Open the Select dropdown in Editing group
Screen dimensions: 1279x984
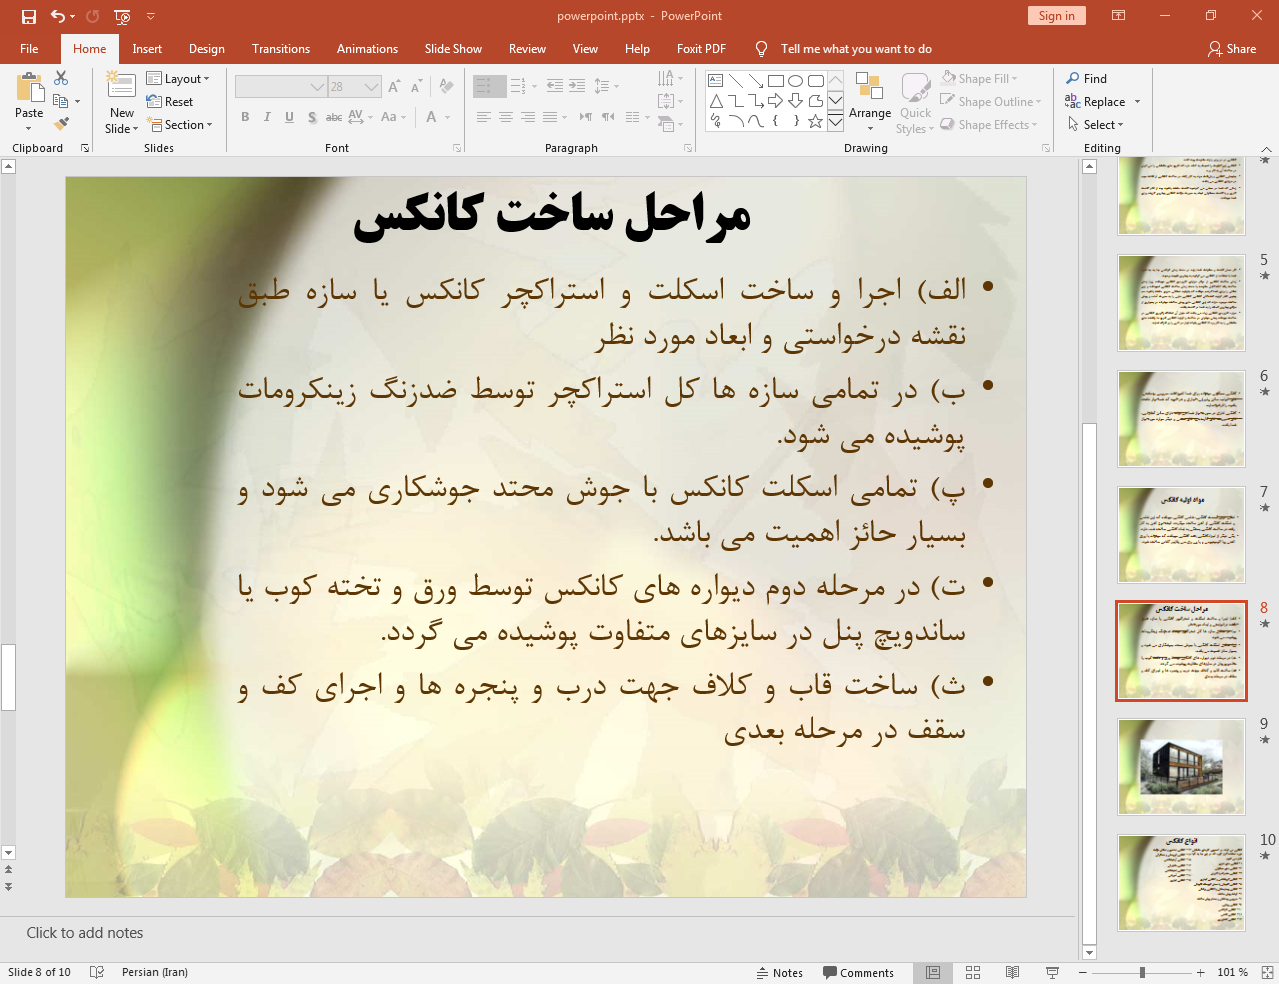1095,125
